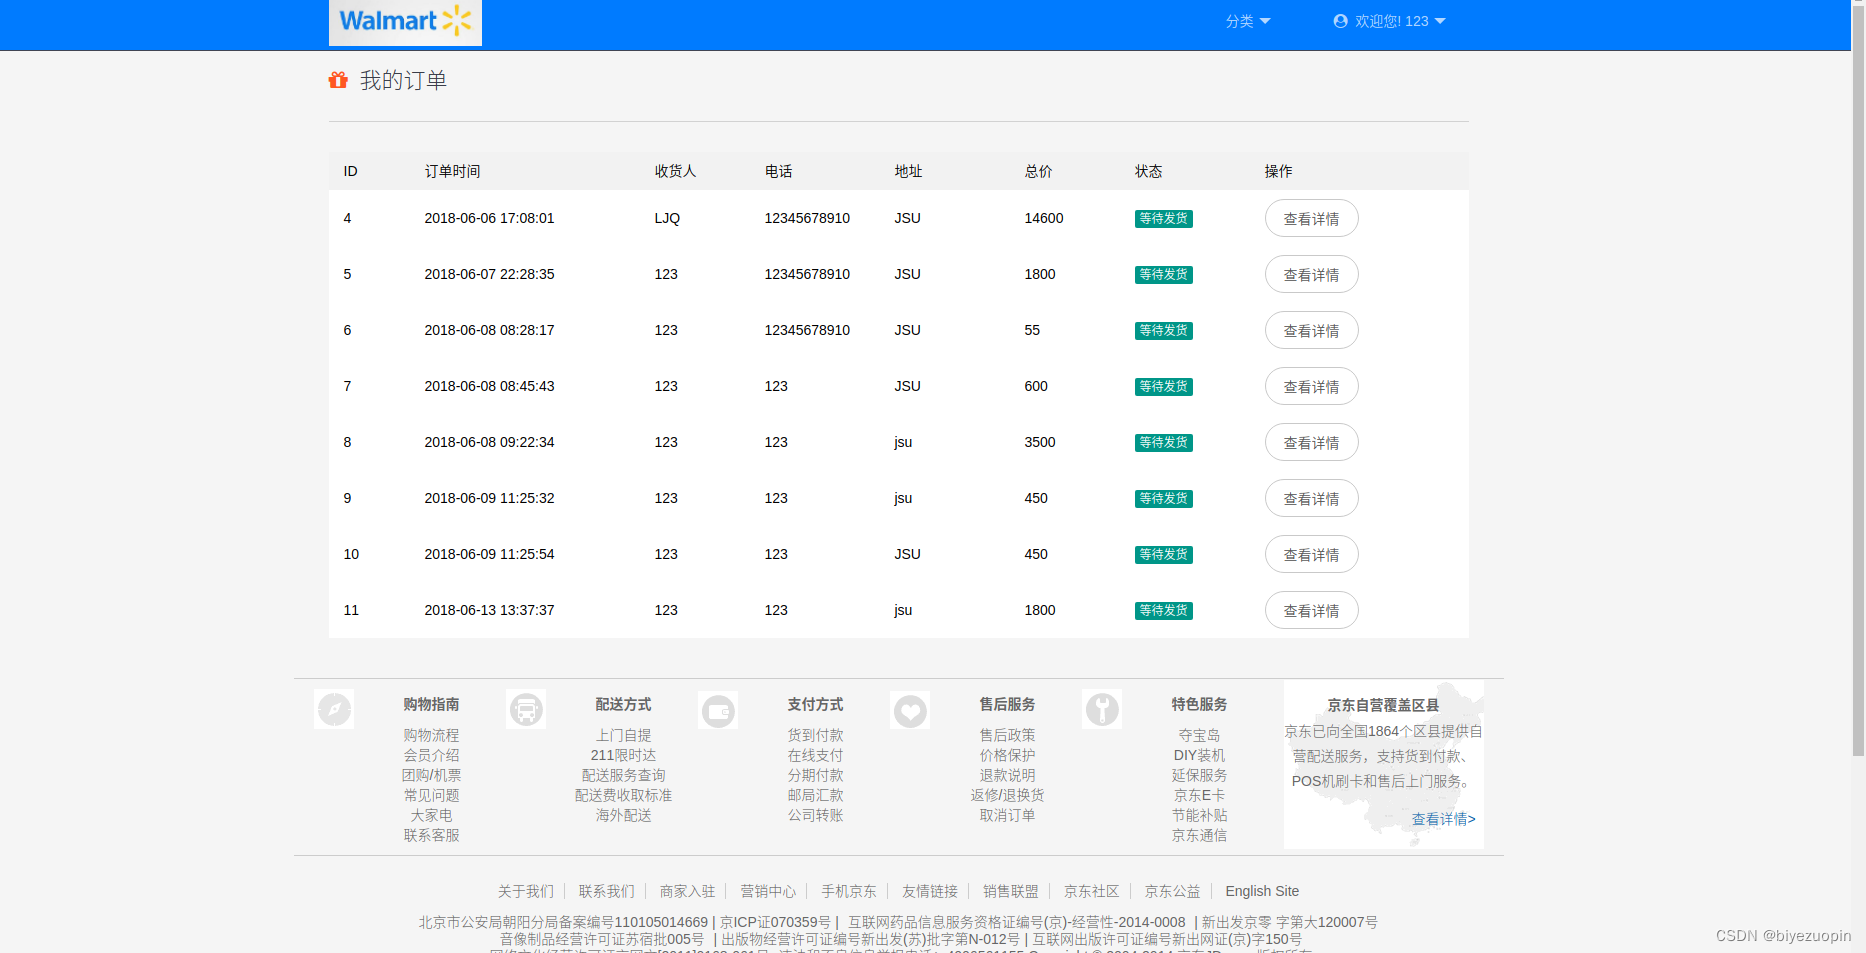Click 查看详情> in 京东自营覆盖区县 panel

(1443, 819)
